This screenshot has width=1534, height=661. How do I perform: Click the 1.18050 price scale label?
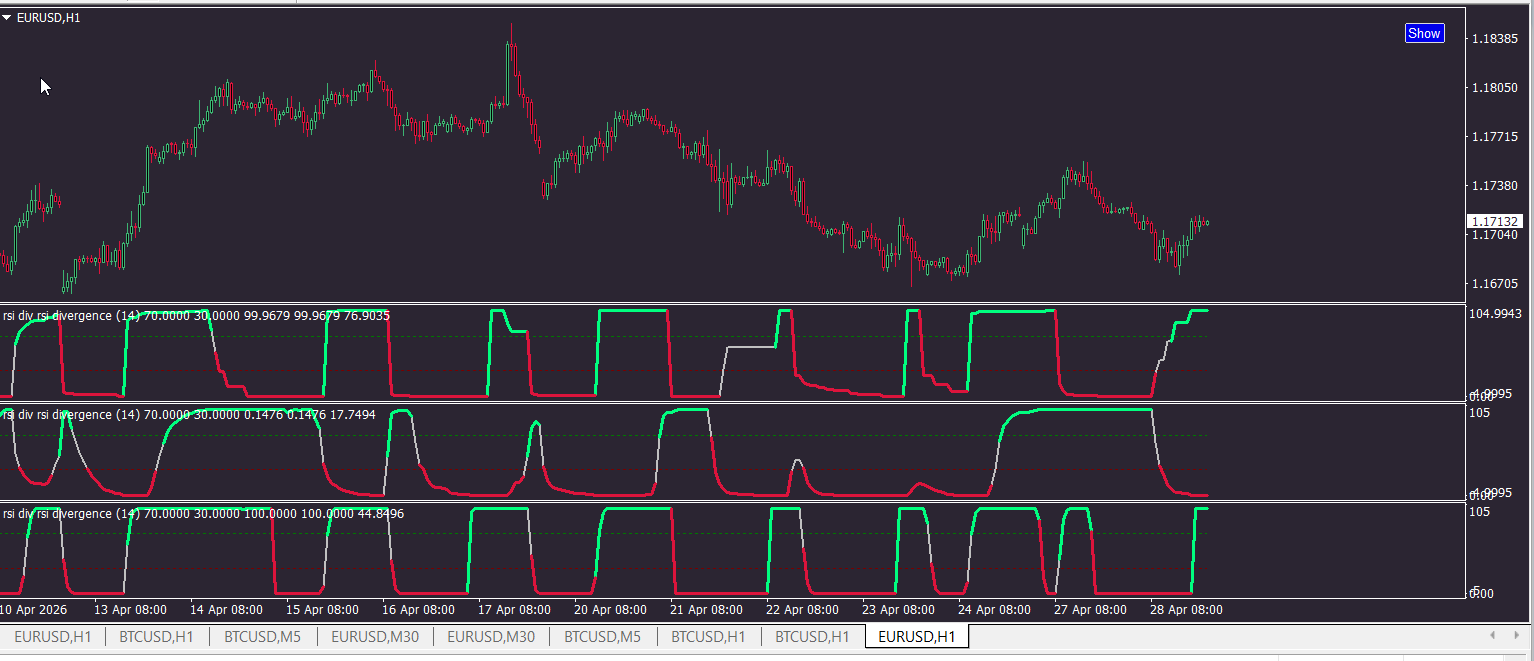pos(1494,88)
